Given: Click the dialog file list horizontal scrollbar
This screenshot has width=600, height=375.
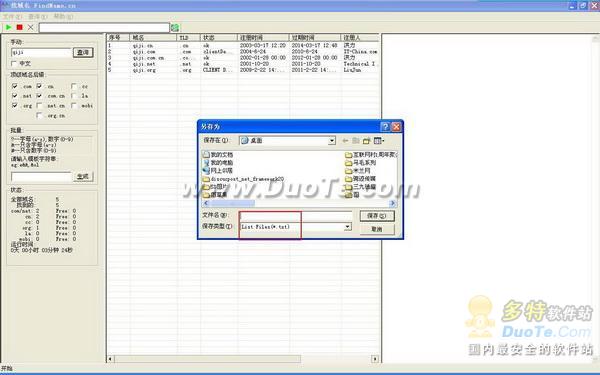Looking at the screenshot, I should (300, 203).
